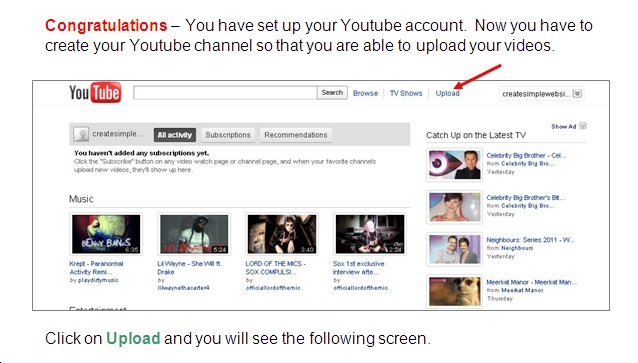Viewport: 638px width, 363px height.
Task: Open first Celebrity Big Brother thumbnail with eye logo
Action: [x=454, y=164]
